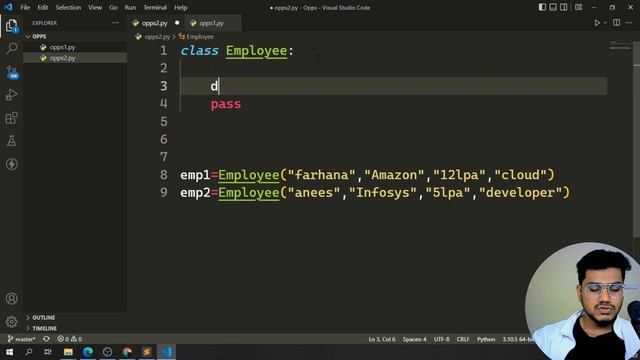Screen dimensions: 640x360
Task: Click Employee symbol in the breadcrumb
Action: [x=200, y=37]
